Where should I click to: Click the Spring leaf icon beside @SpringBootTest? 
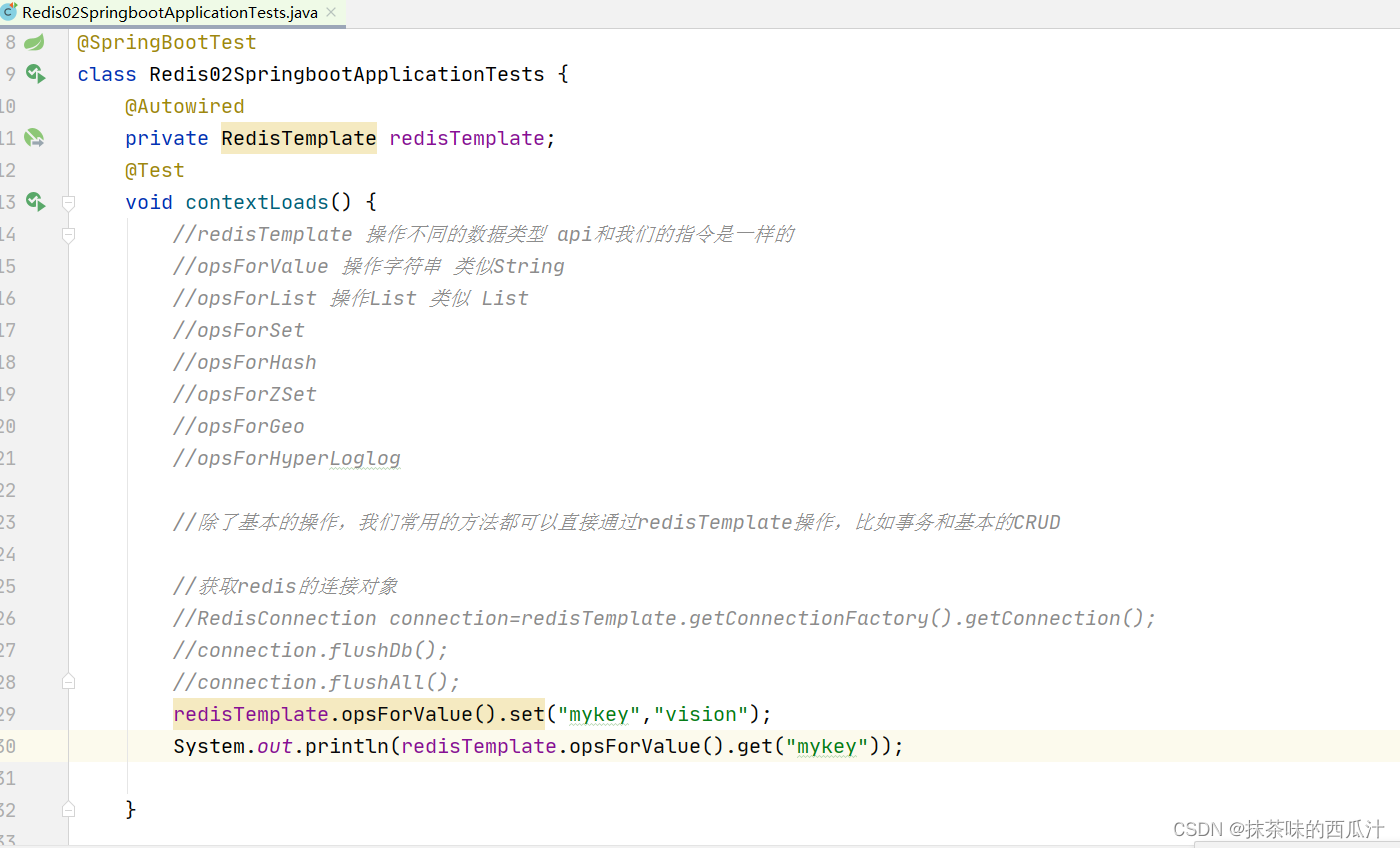[35, 42]
